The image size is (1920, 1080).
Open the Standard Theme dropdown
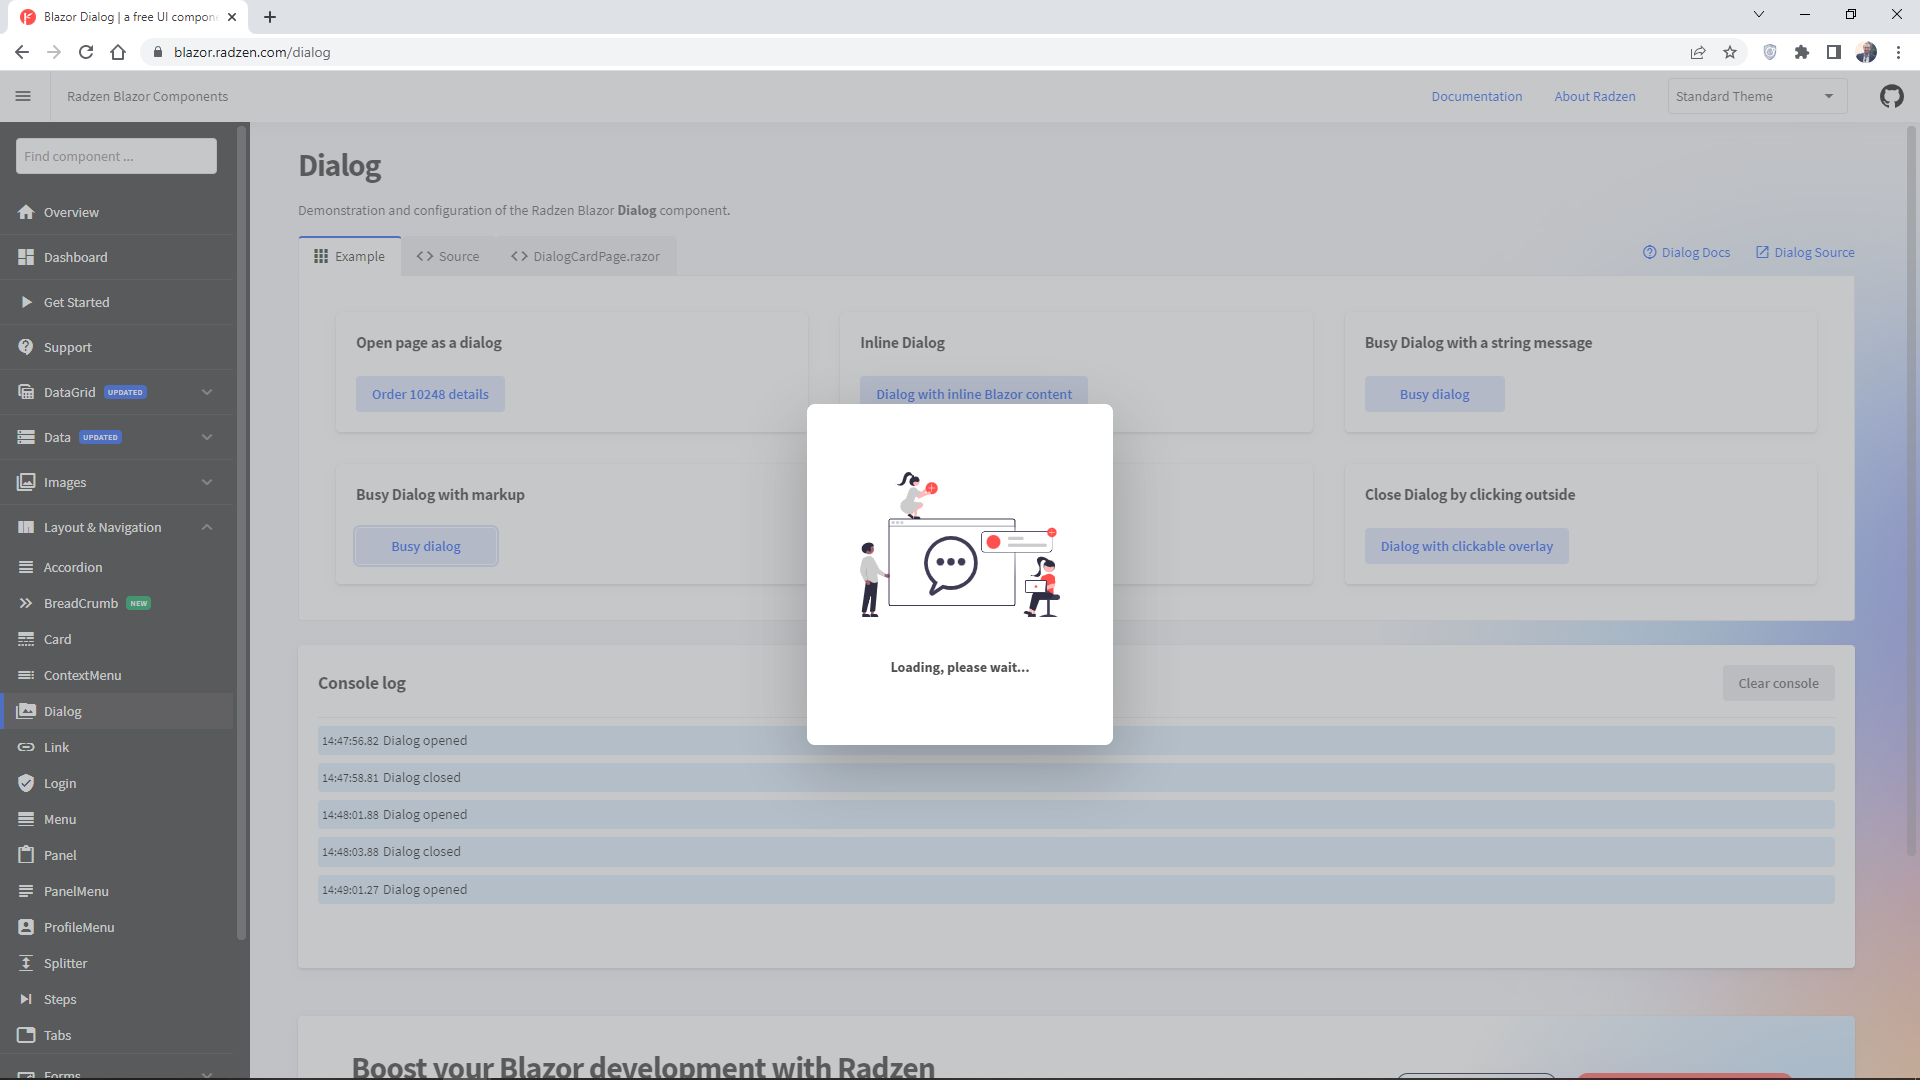(1757, 96)
